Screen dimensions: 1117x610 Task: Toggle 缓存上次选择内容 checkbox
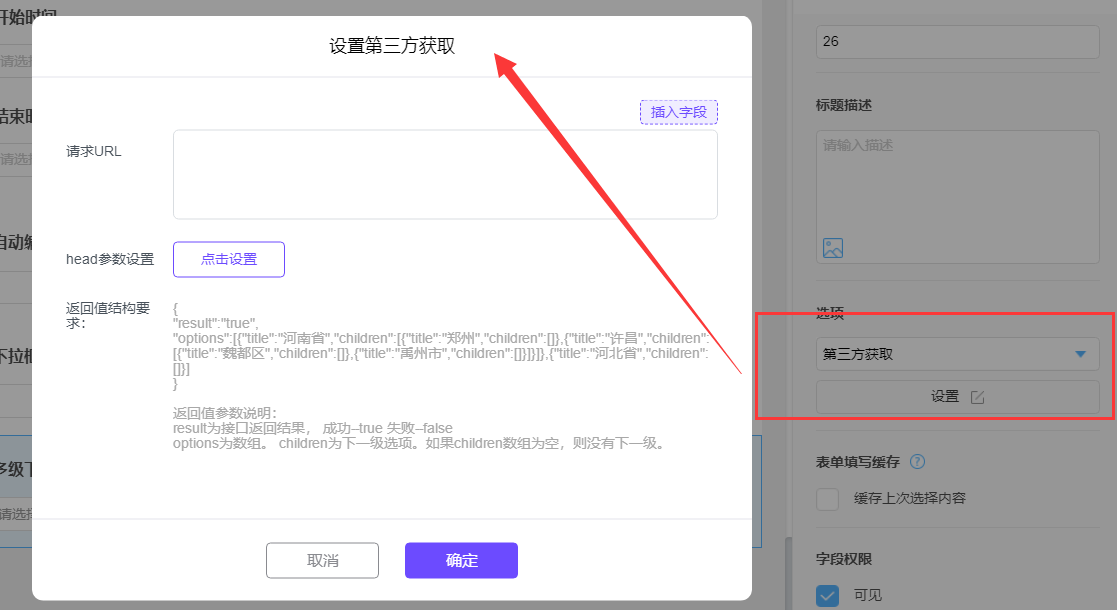828,499
